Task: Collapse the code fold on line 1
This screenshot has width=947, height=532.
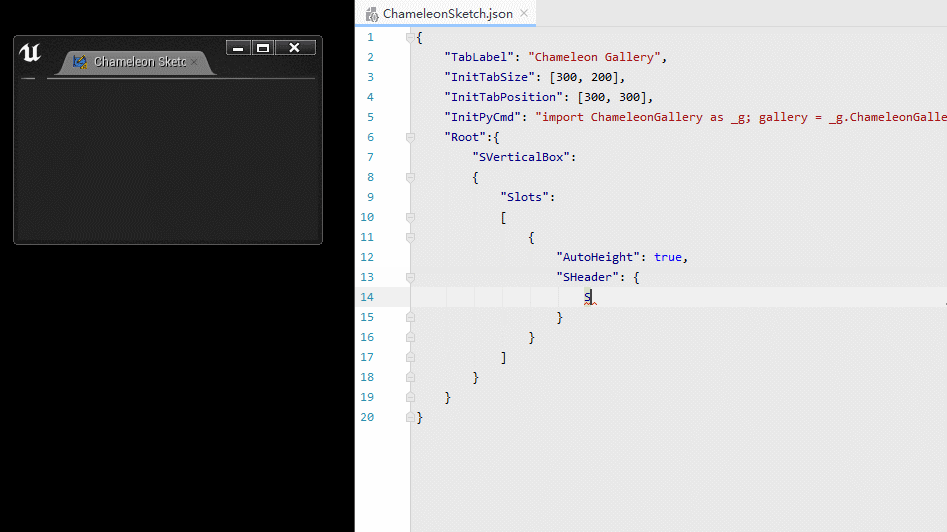Action: [x=410, y=37]
